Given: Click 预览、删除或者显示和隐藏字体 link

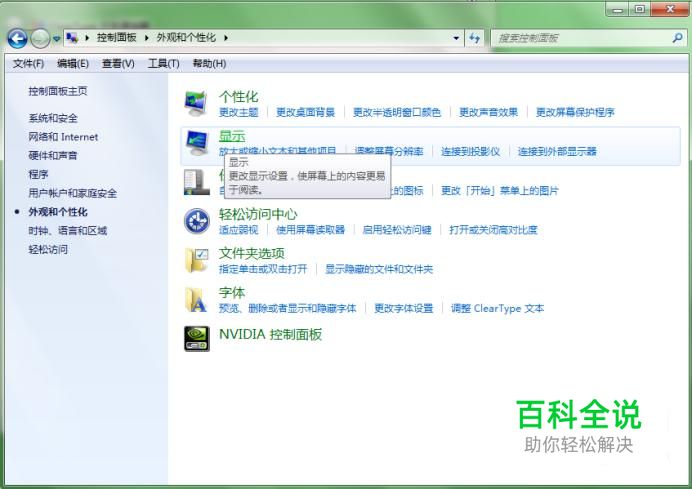Looking at the screenshot, I should coord(287,308).
